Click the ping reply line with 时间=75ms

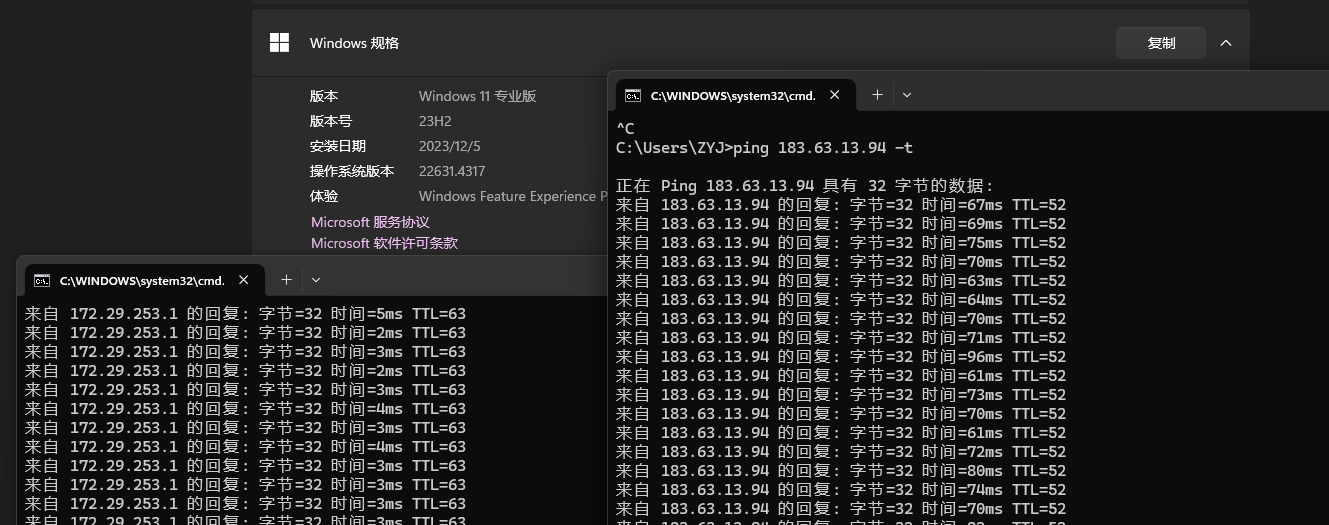(841, 243)
